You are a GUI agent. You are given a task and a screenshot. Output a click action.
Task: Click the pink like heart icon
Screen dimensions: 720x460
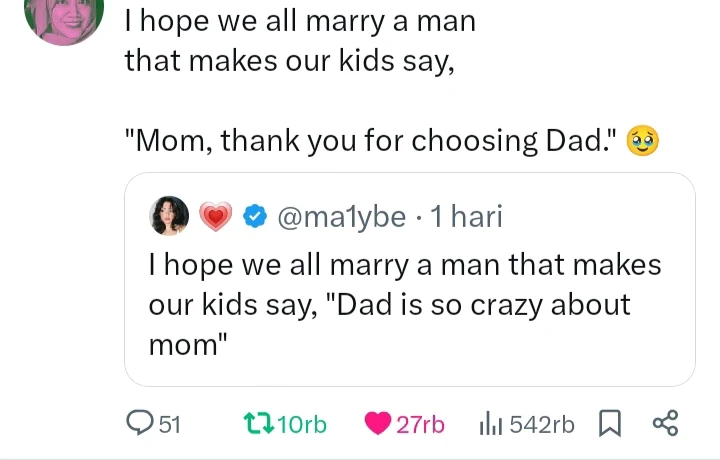click(378, 424)
